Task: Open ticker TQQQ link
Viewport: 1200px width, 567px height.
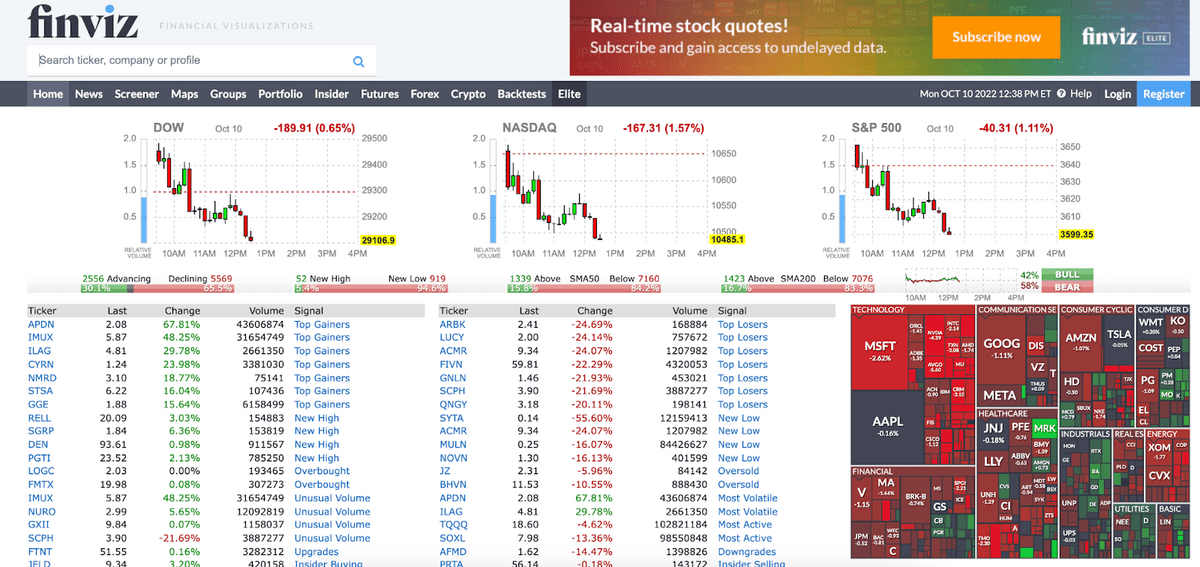Action: 454,524
